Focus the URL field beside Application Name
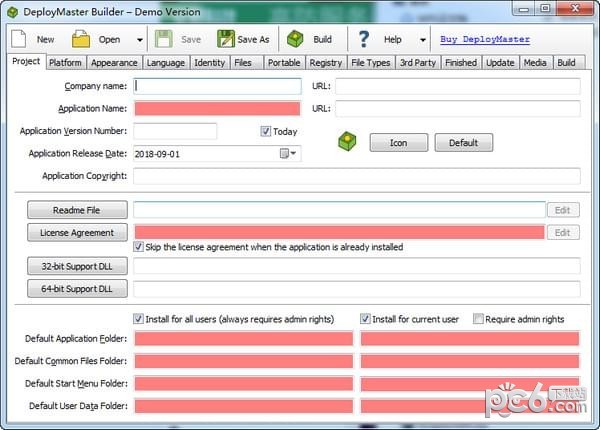Image resolution: width=600 pixels, height=430 pixels. tap(458, 109)
